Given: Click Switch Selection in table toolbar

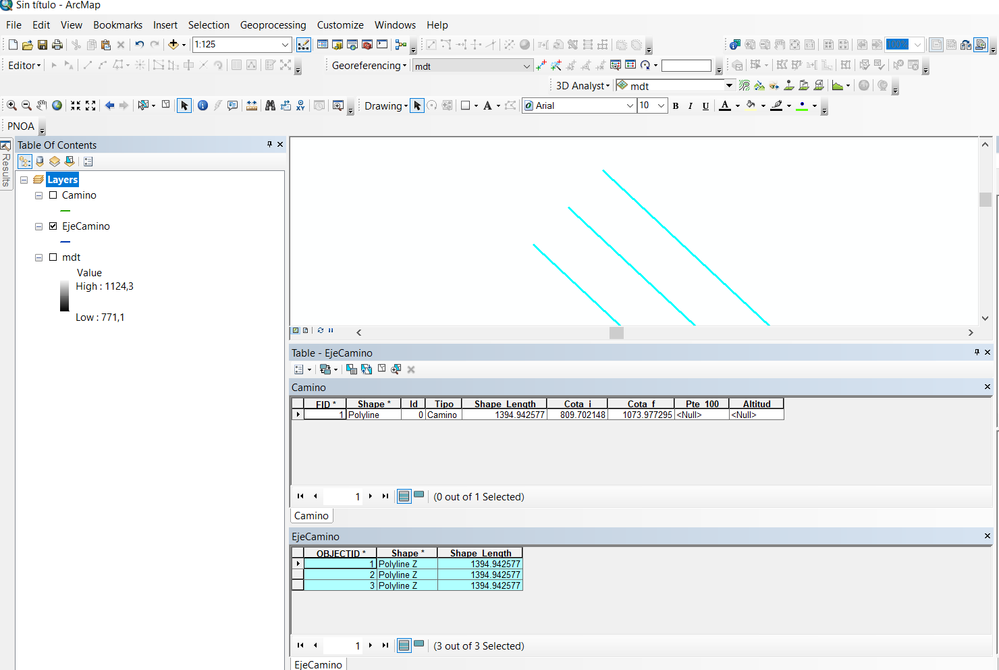Looking at the screenshot, I should coord(366,369).
